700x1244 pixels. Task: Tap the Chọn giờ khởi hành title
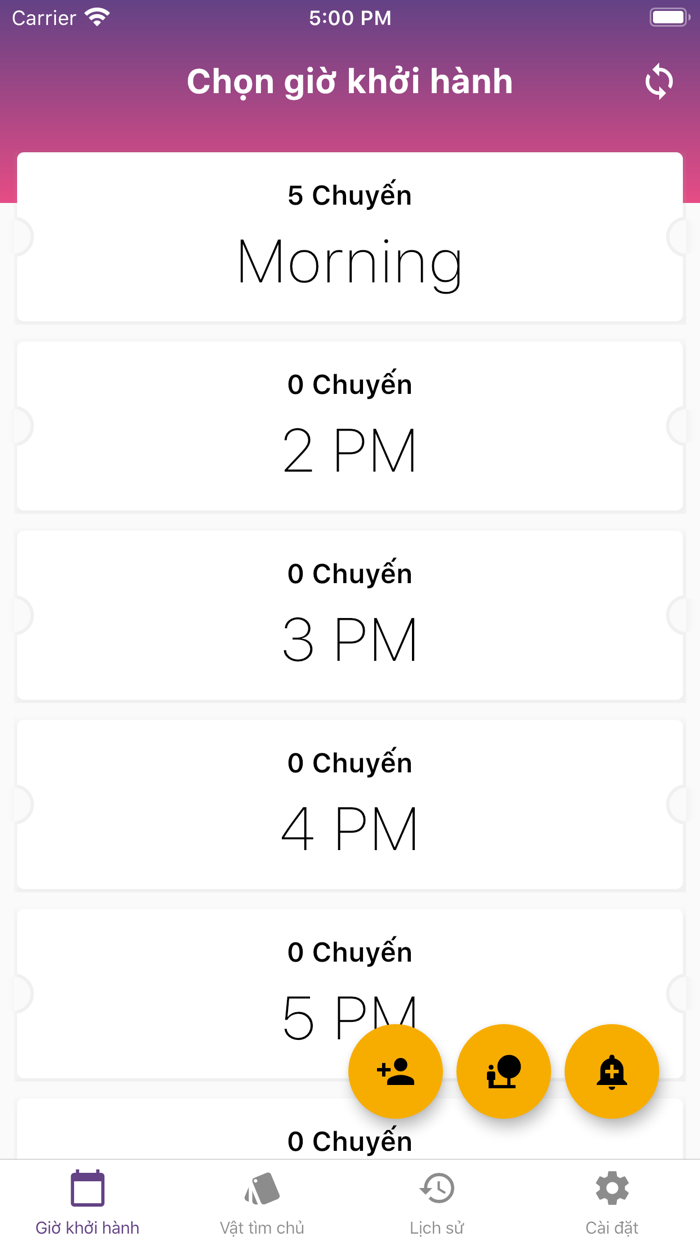click(x=350, y=82)
